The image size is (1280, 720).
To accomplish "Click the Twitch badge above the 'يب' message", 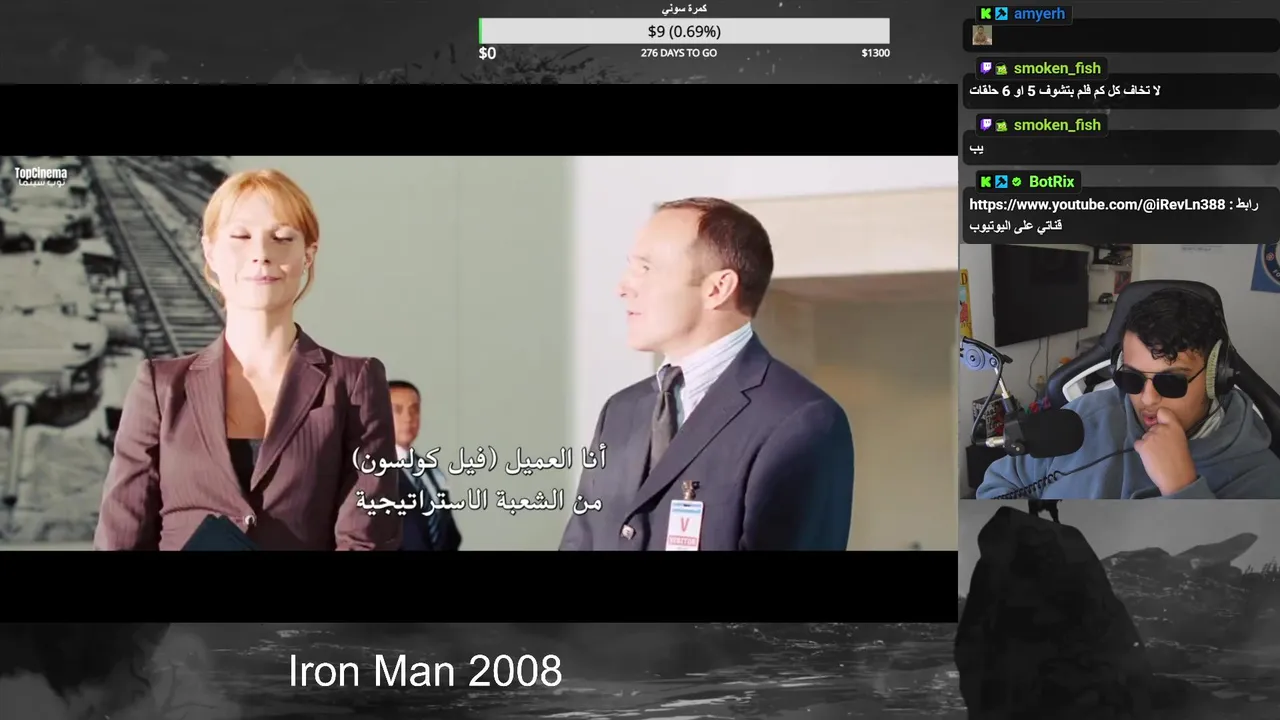I will coord(986,125).
